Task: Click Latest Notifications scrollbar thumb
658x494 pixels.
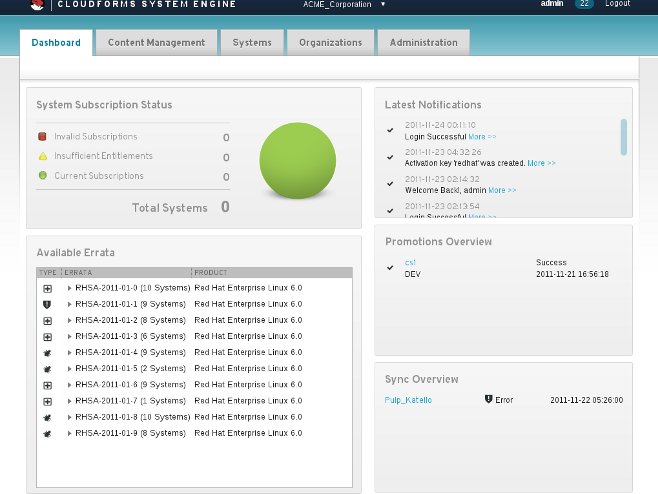Action: click(x=624, y=137)
